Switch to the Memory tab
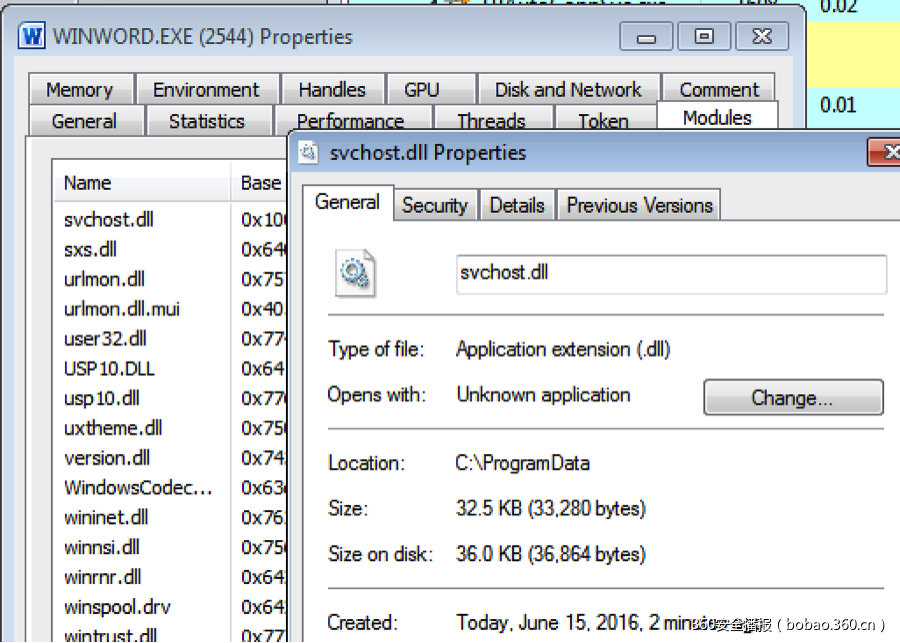Image resolution: width=900 pixels, height=643 pixels. pyautogui.click(x=79, y=90)
